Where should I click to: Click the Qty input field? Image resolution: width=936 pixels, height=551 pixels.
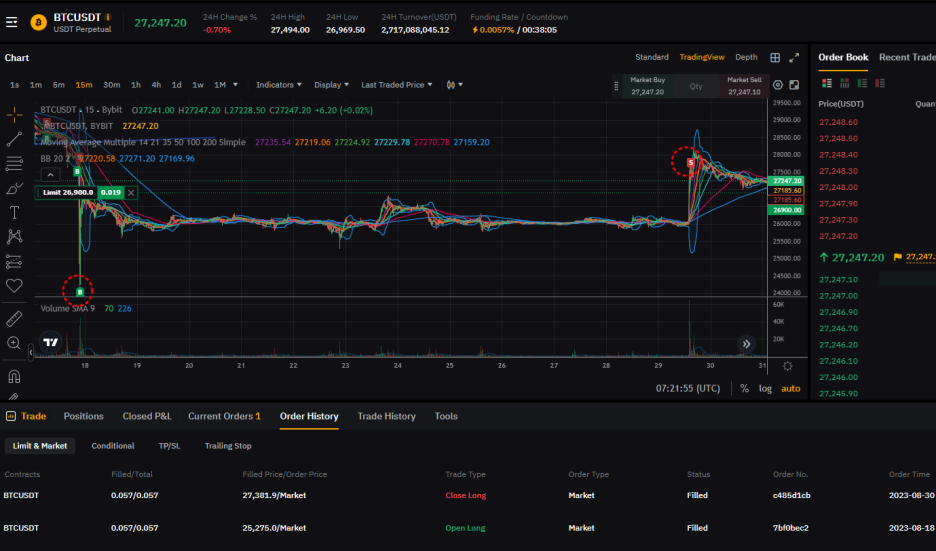coord(696,86)
